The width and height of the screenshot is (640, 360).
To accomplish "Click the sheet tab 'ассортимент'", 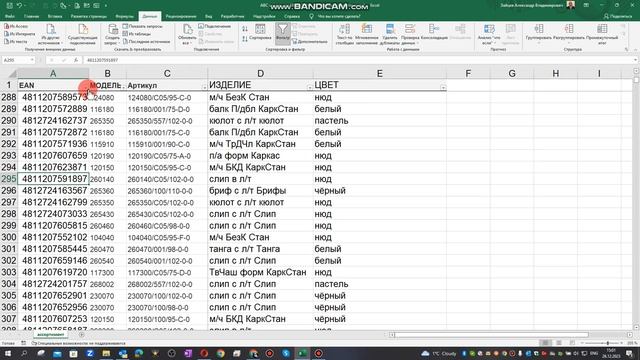I will pos(51,335).
